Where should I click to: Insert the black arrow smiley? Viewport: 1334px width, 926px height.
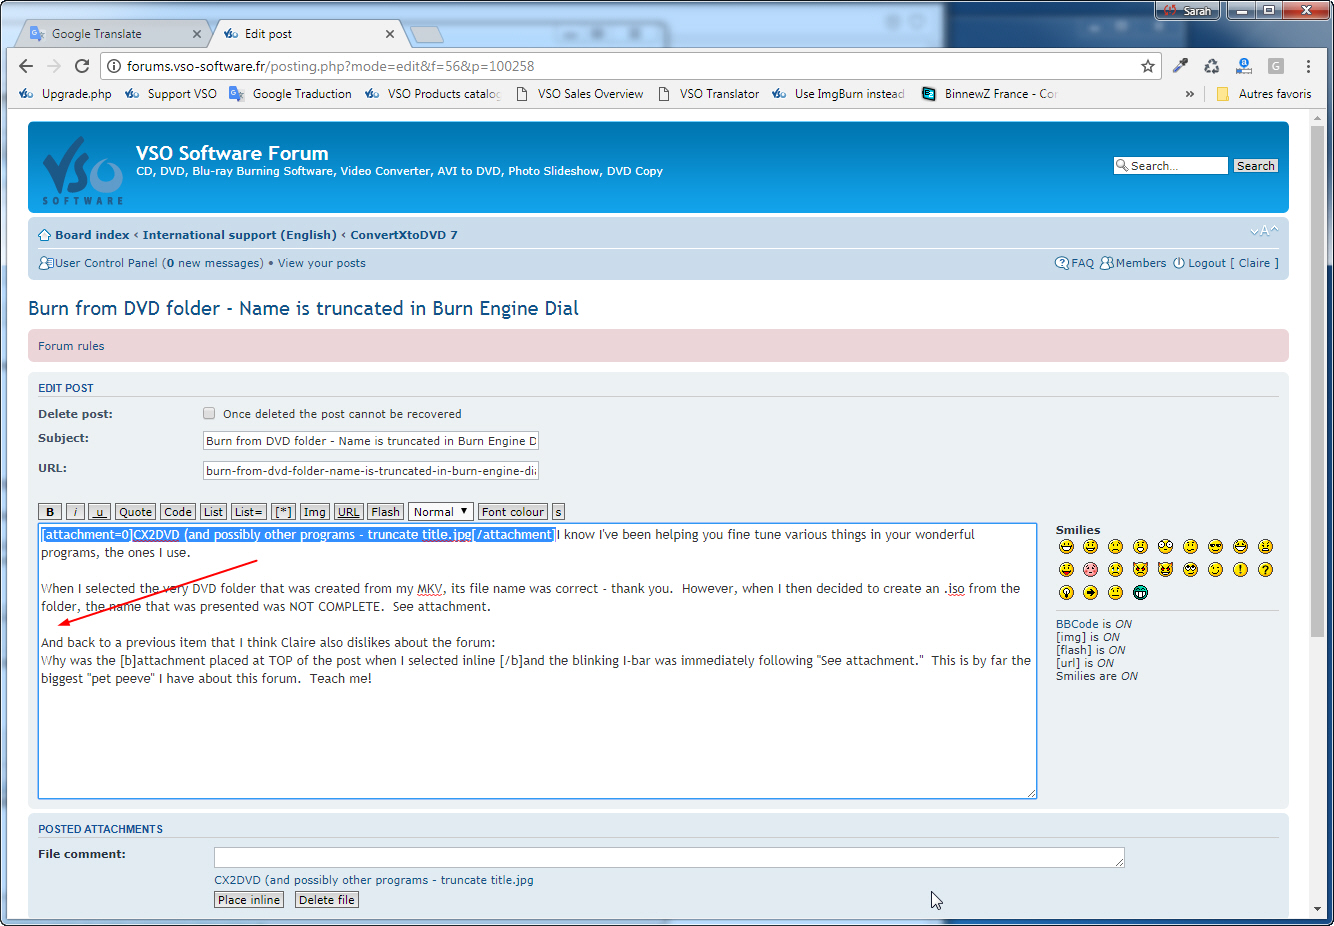(1090, 593)
